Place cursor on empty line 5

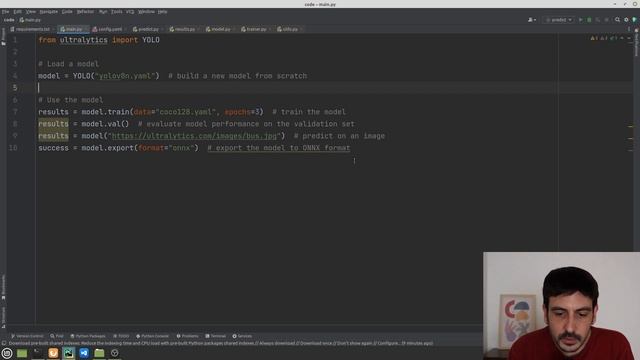point(298,88)
